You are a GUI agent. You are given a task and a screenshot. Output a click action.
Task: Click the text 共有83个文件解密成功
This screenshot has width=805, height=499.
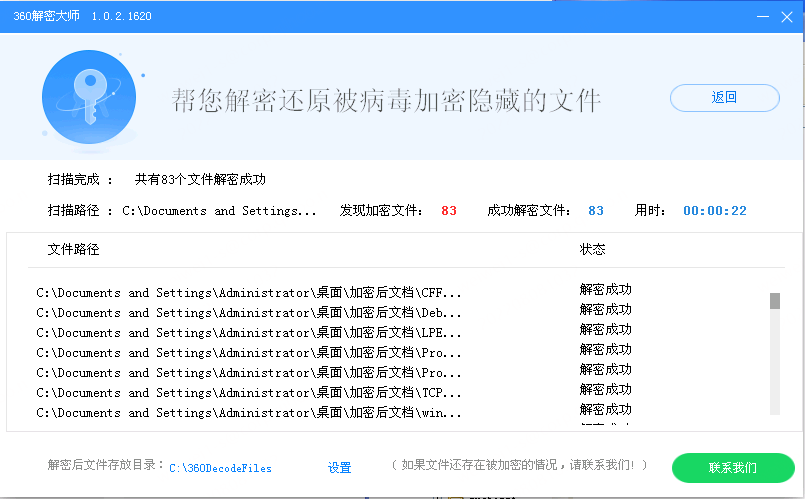click(x=200, y=179)
